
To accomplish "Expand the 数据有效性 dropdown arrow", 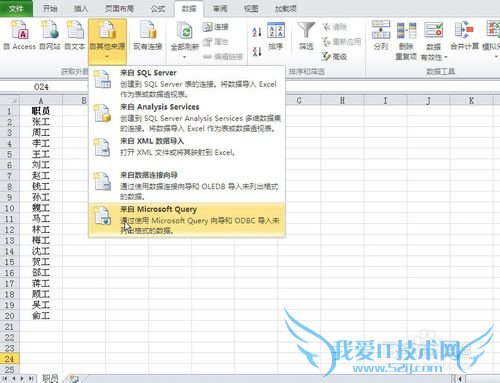I will tap(446, 58).
